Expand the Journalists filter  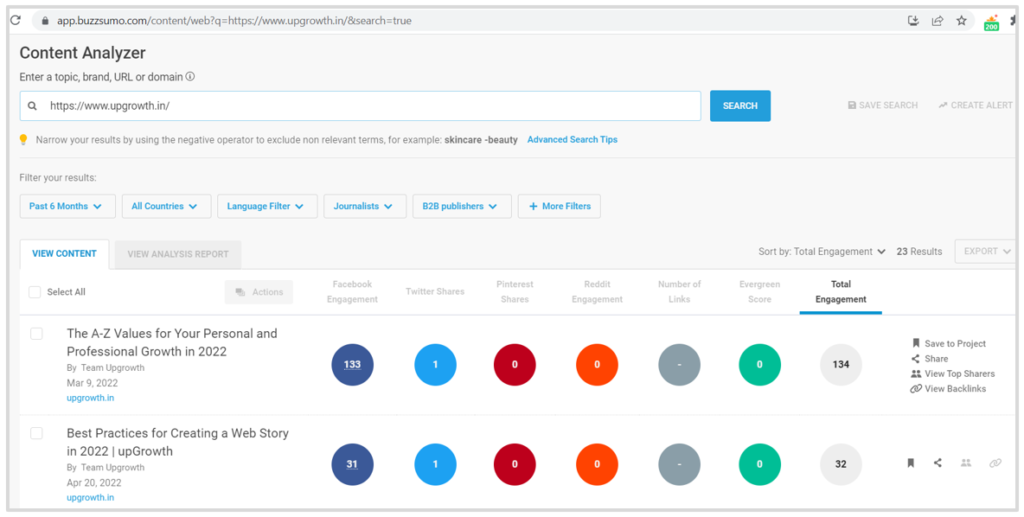(365, 206)
